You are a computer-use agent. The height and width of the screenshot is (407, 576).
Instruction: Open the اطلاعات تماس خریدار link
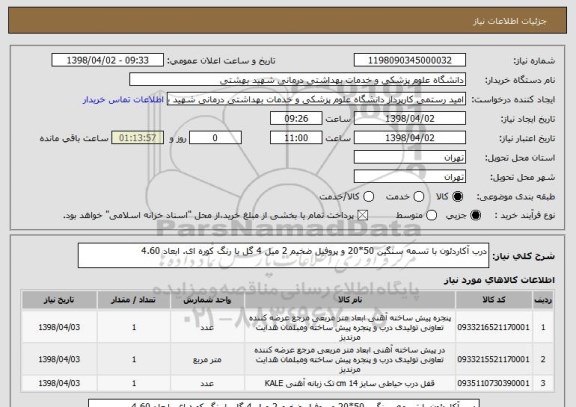(123, 100)
